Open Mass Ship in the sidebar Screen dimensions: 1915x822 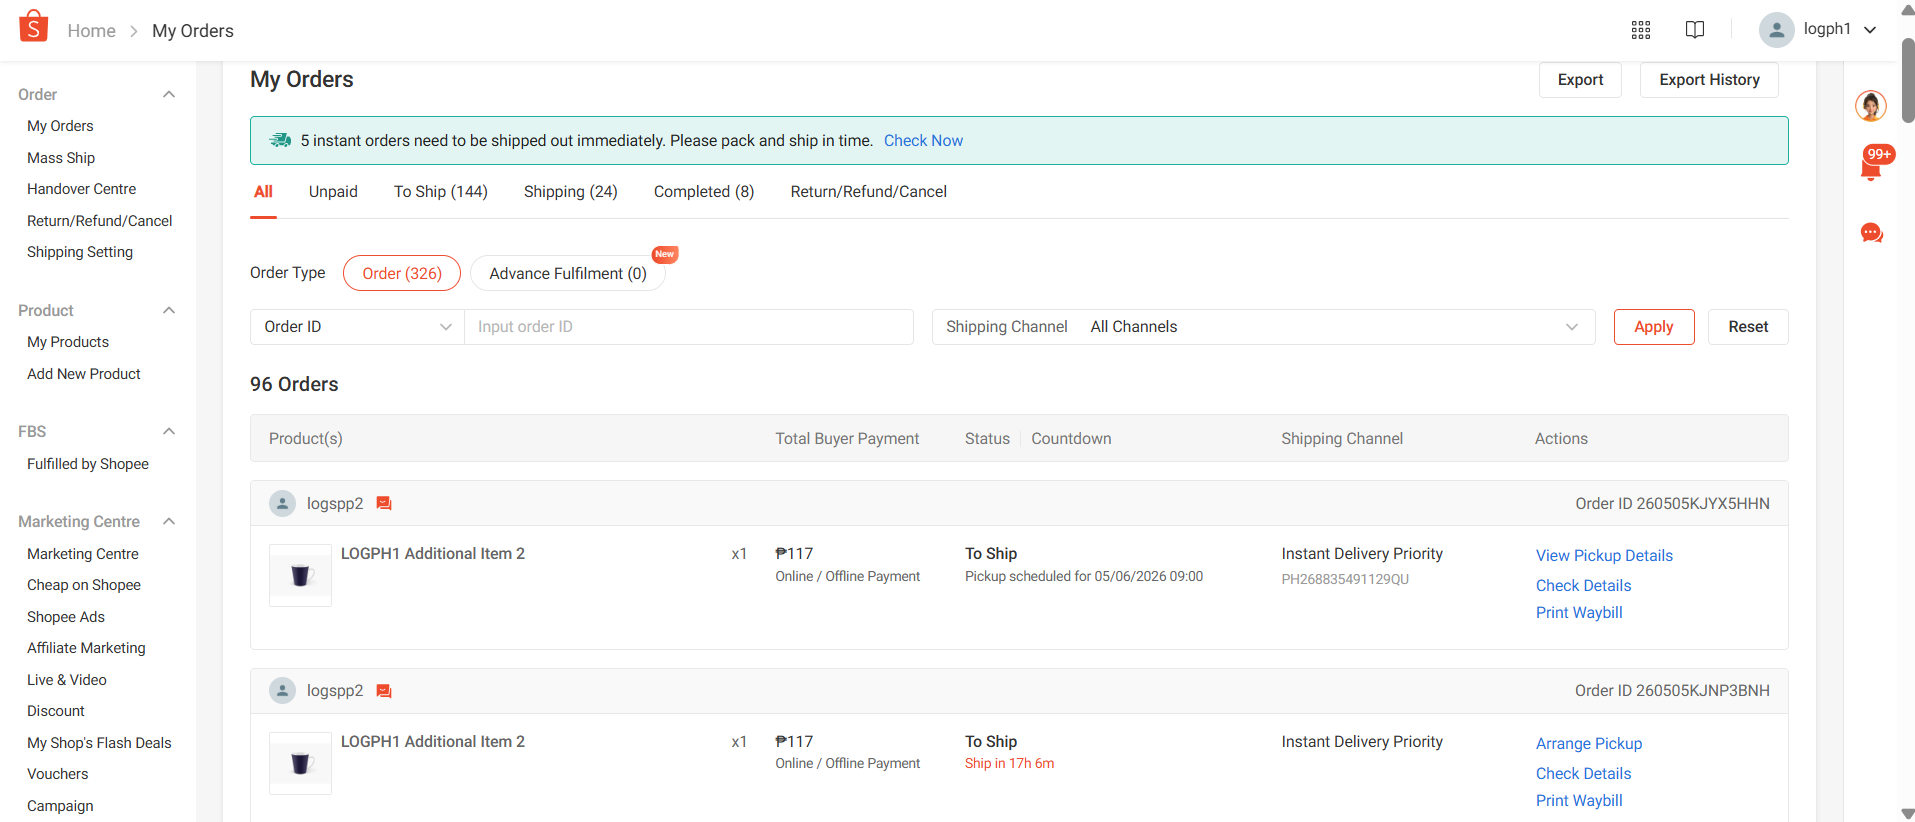(61, 158)
